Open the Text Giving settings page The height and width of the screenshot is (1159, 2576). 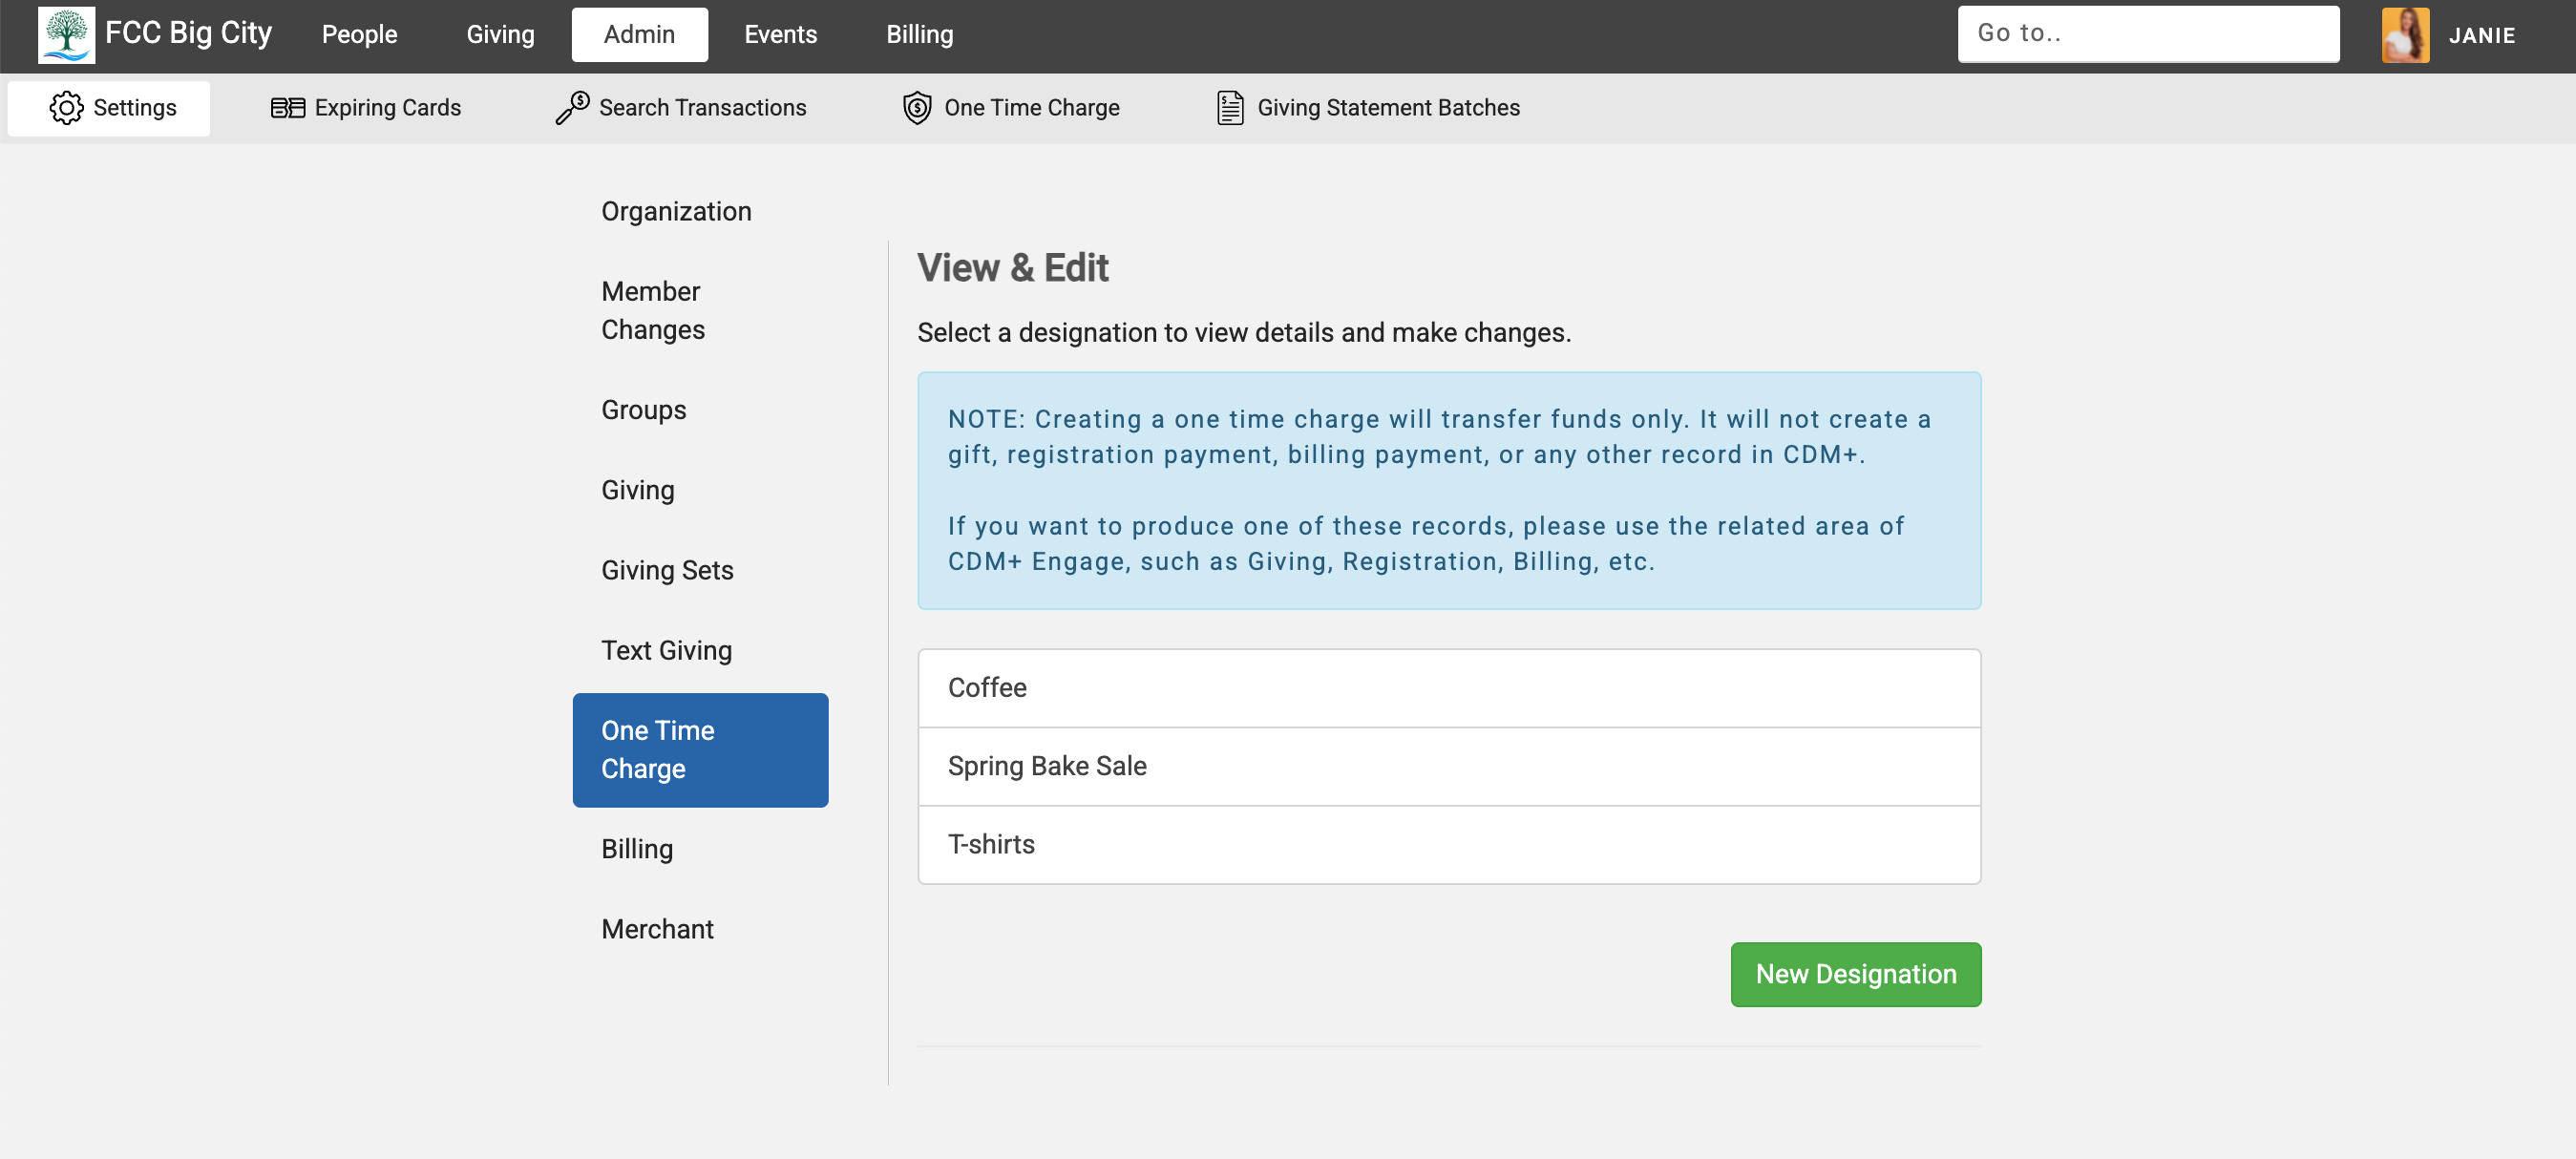tap(666, 649)
